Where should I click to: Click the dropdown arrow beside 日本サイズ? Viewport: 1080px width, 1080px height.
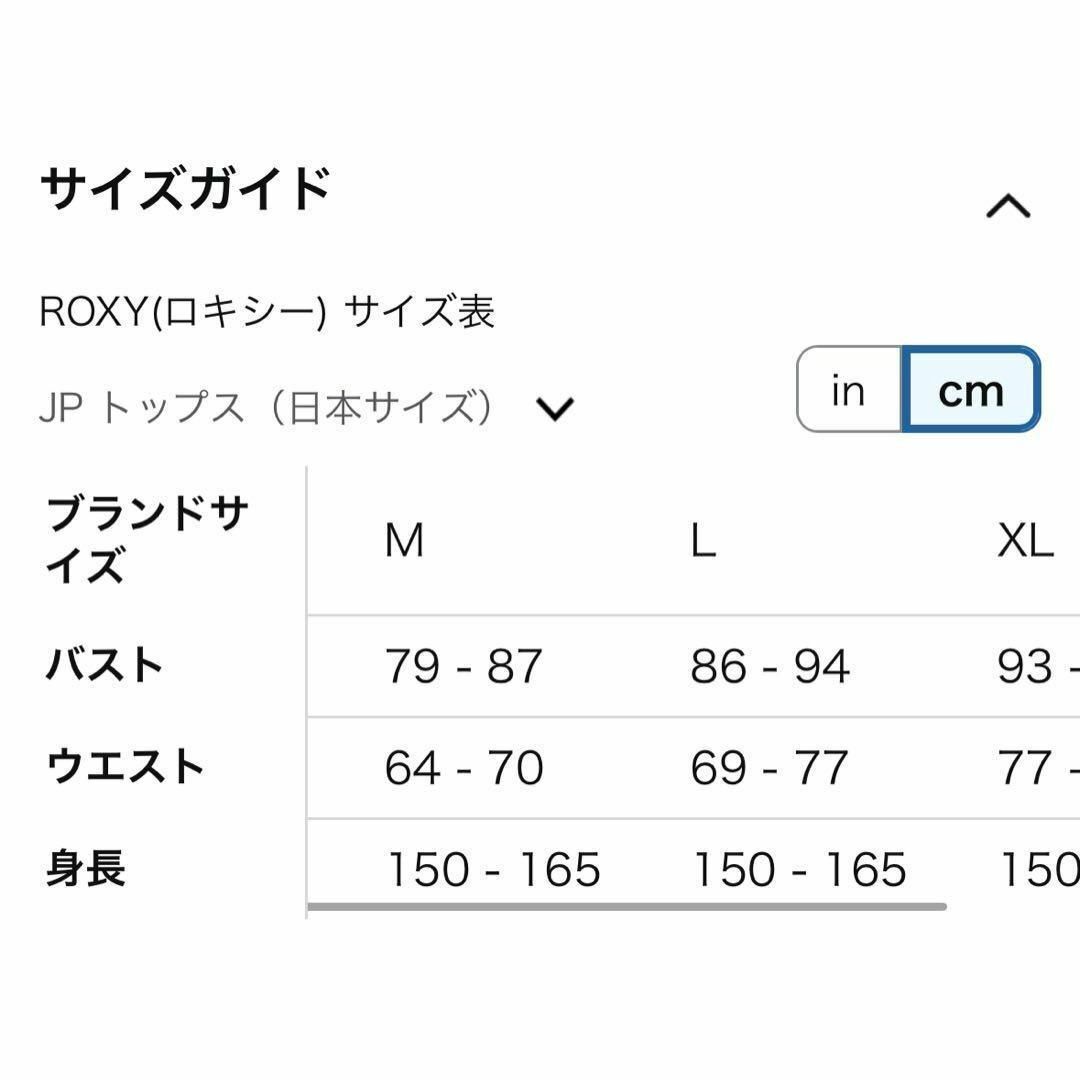point(554,409)
